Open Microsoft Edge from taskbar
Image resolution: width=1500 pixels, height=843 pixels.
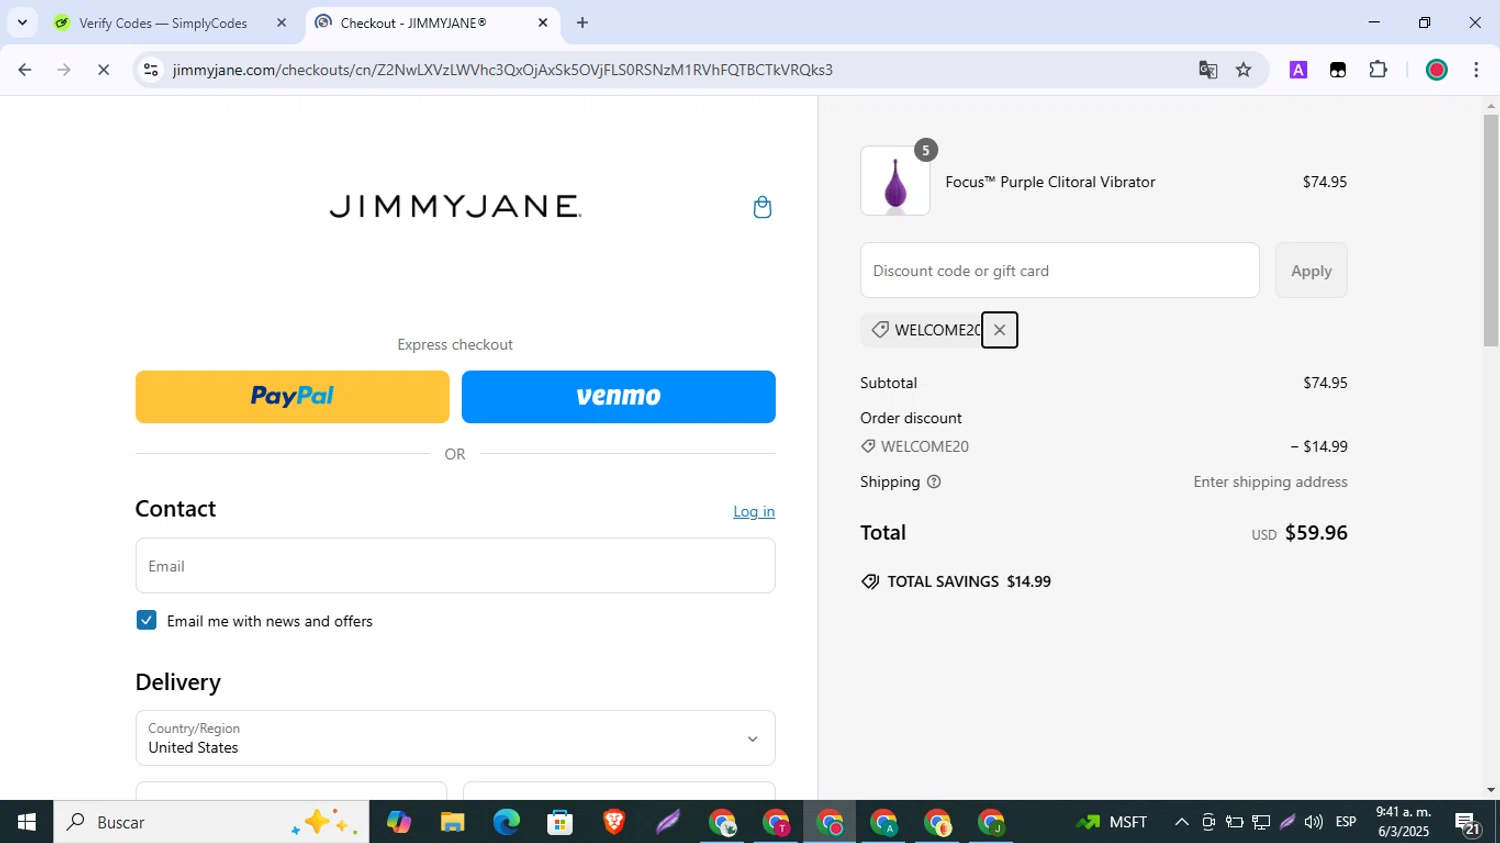pyautogui.click(x=506, y=822)
